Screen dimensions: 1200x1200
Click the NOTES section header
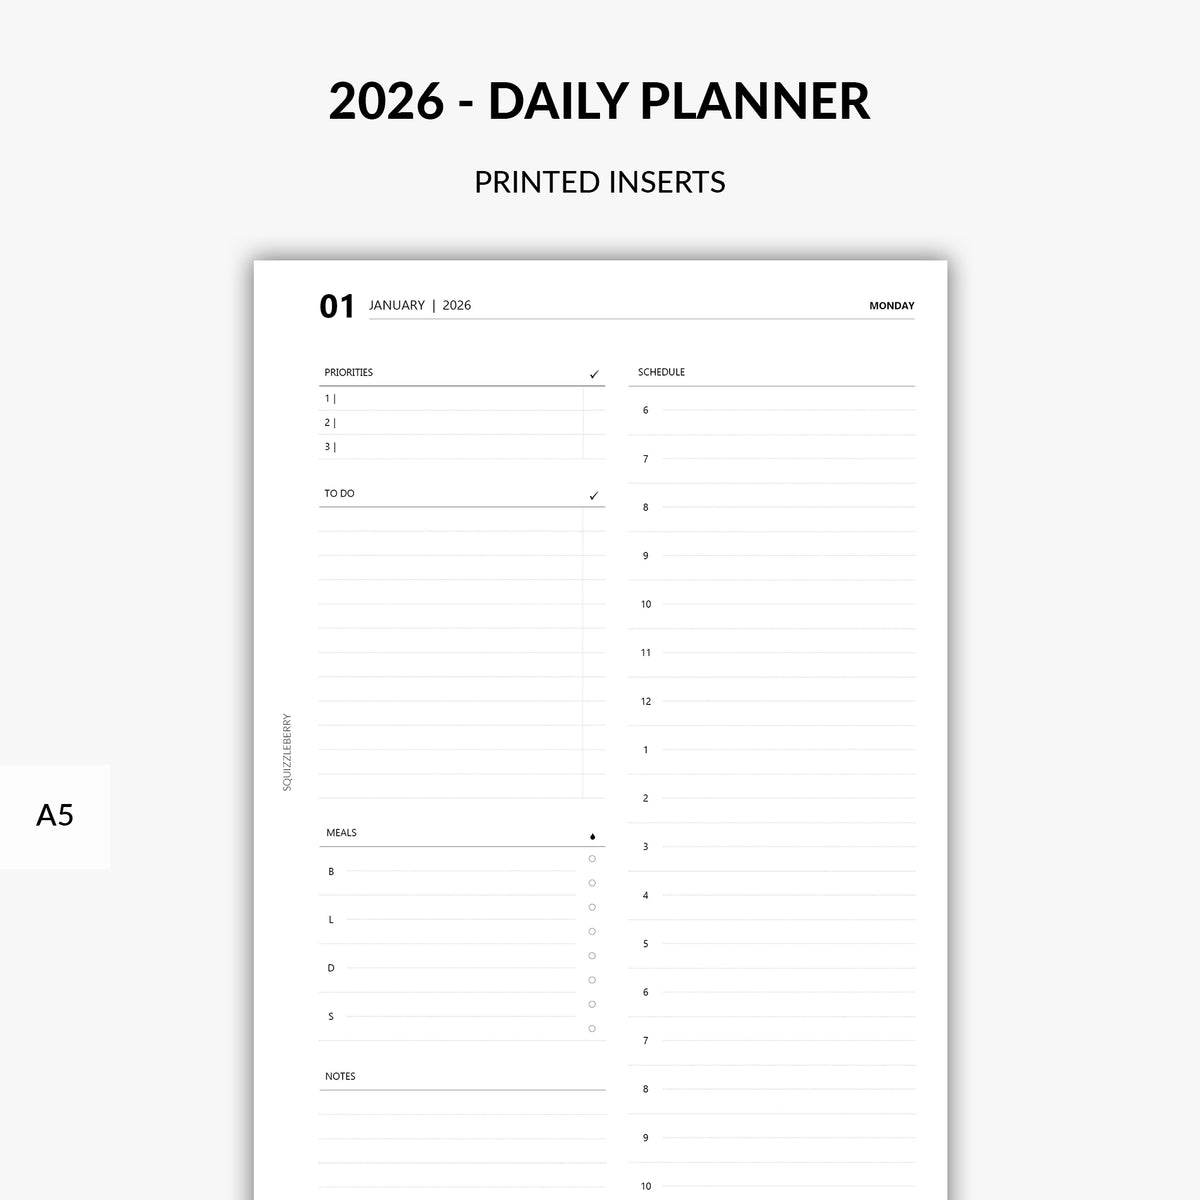tap(340, 1077)
